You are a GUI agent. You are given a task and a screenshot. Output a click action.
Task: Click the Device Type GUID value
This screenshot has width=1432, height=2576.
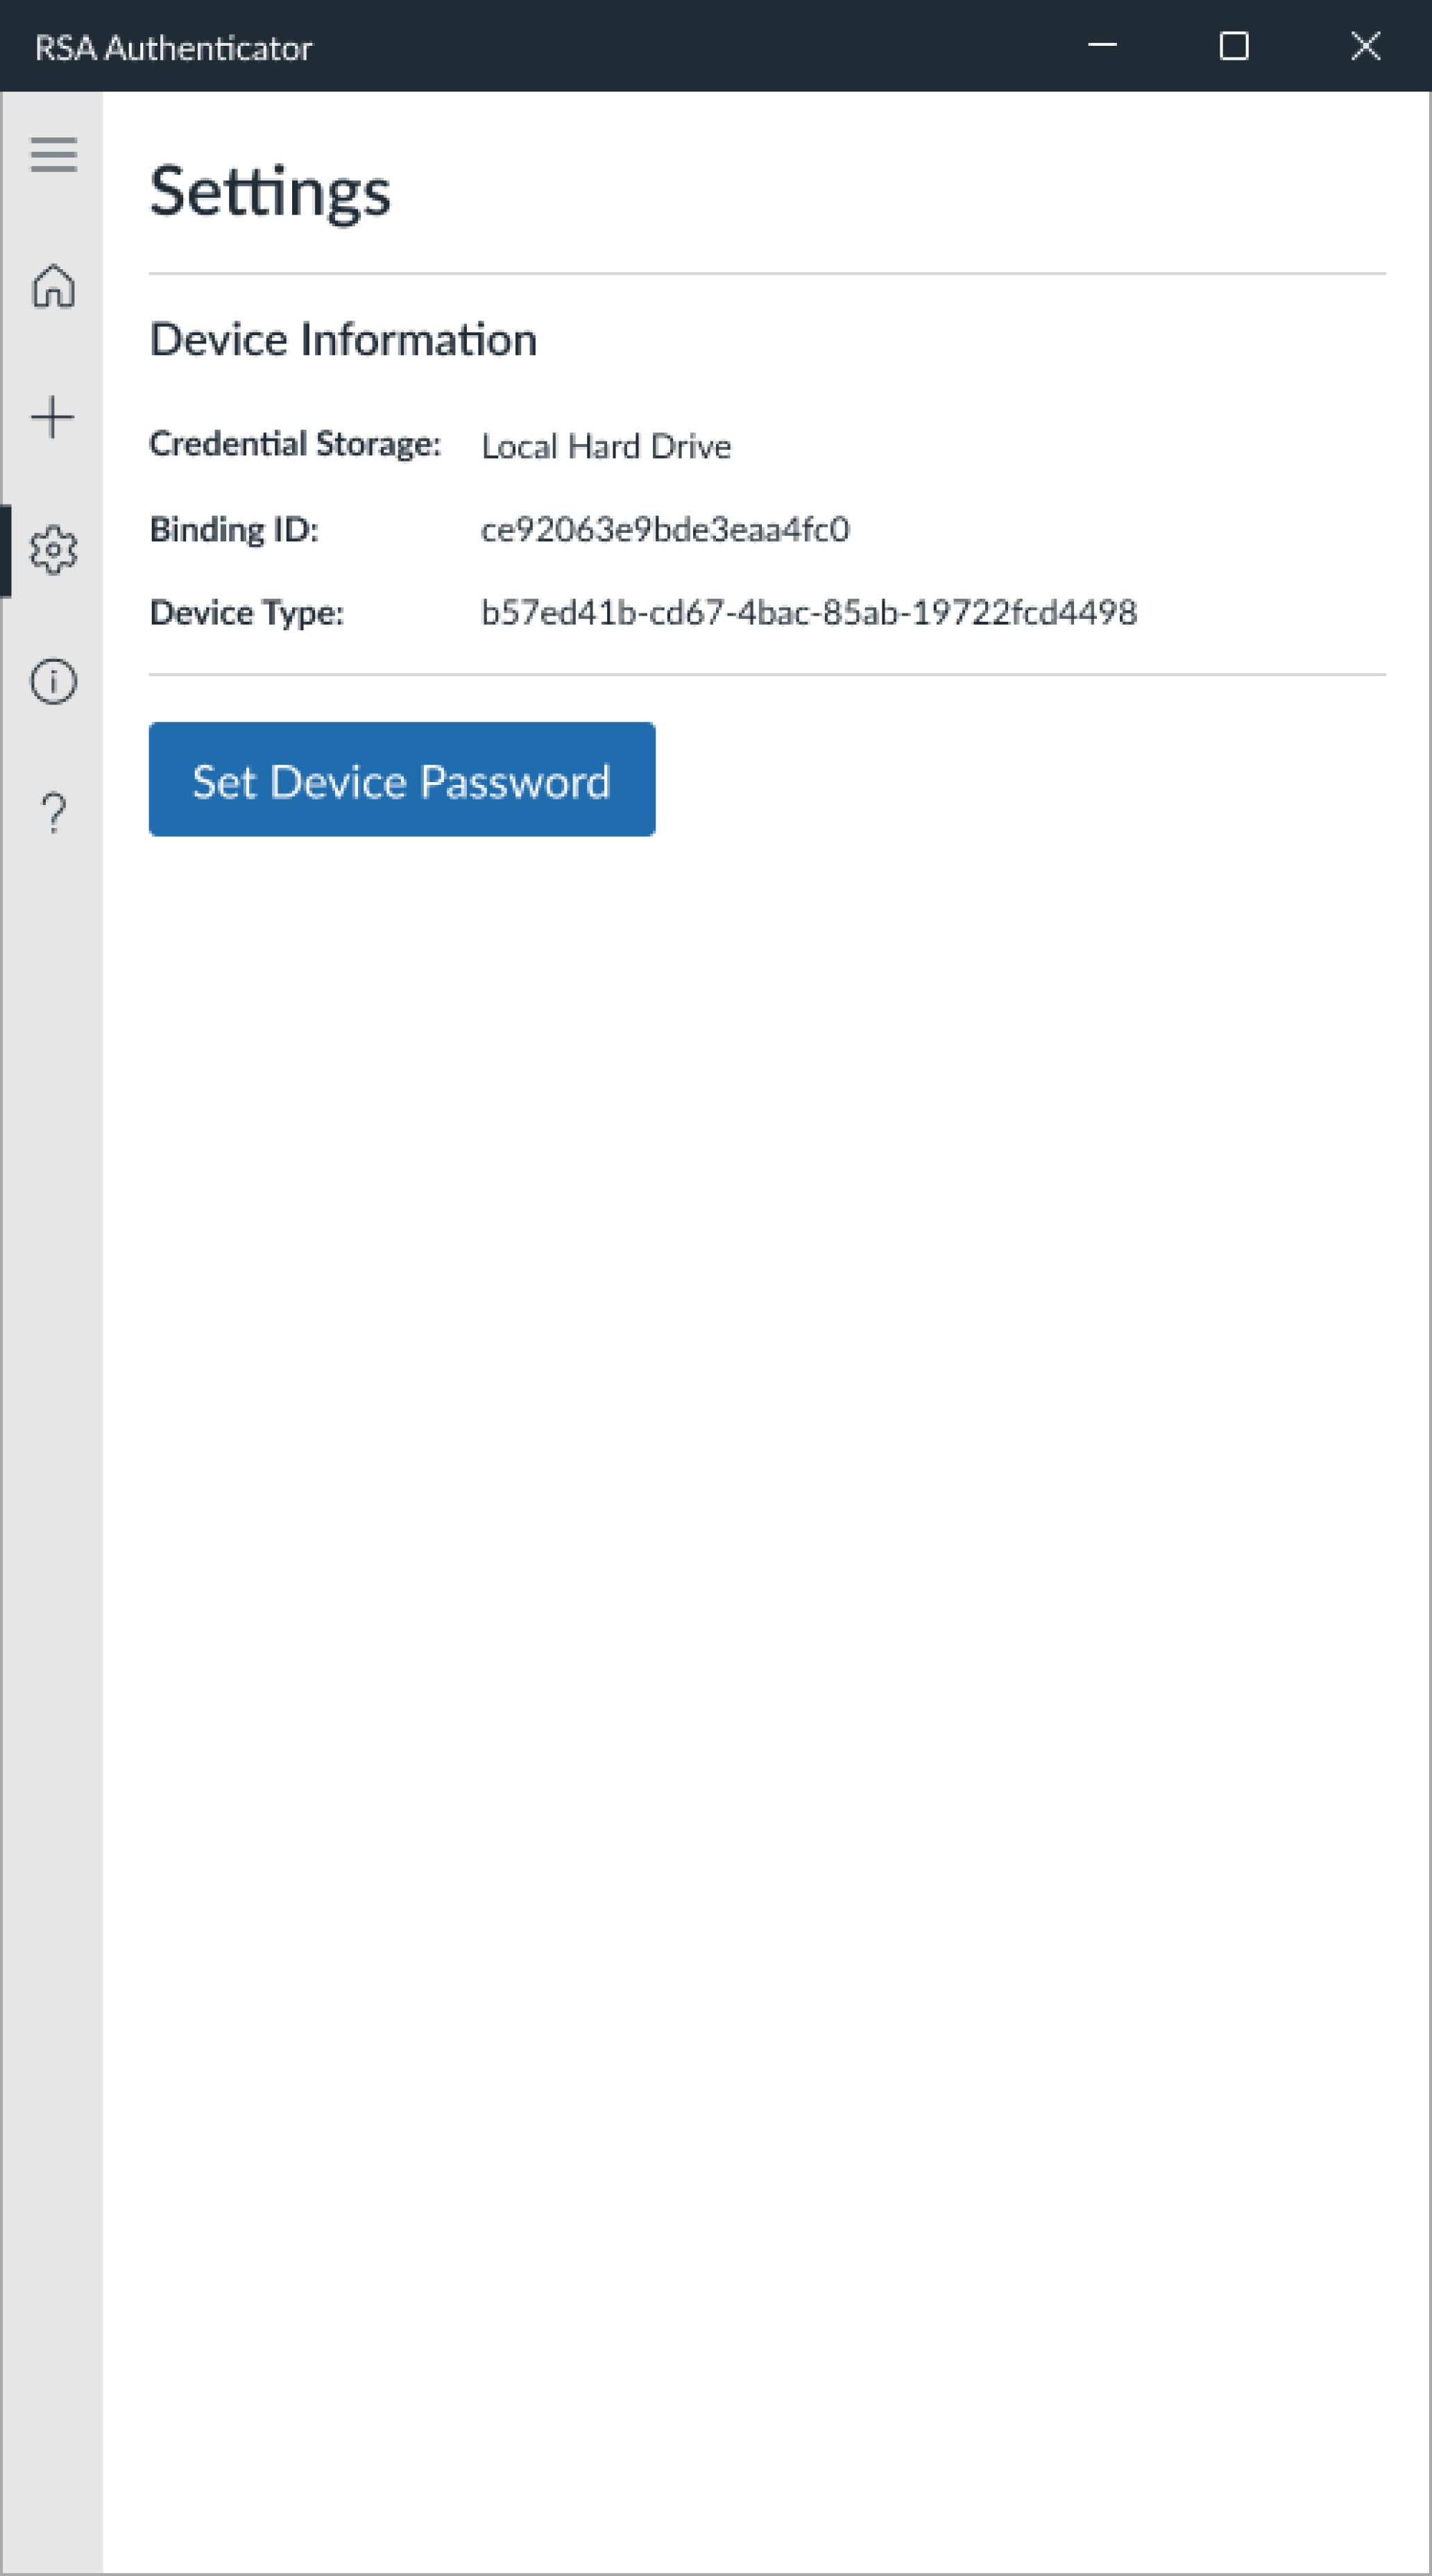coord(808,612)
